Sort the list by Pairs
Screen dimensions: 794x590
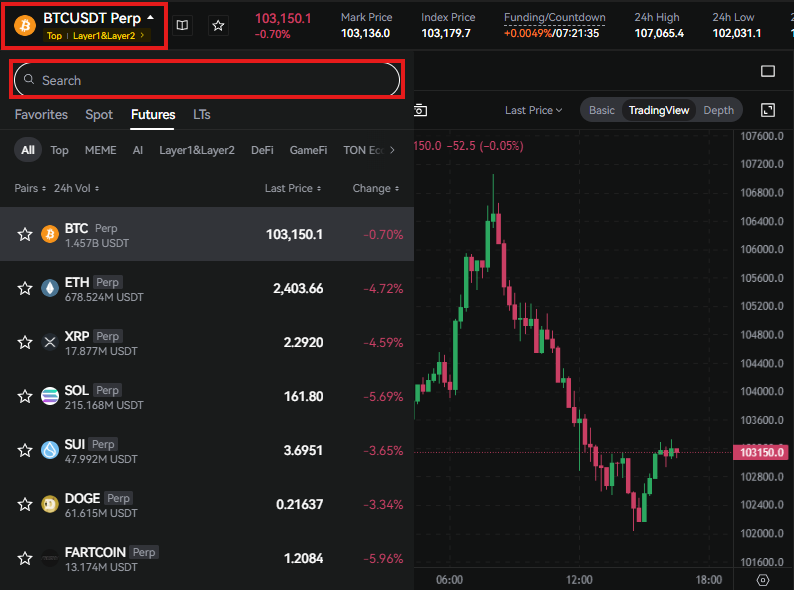click(30, 188)
